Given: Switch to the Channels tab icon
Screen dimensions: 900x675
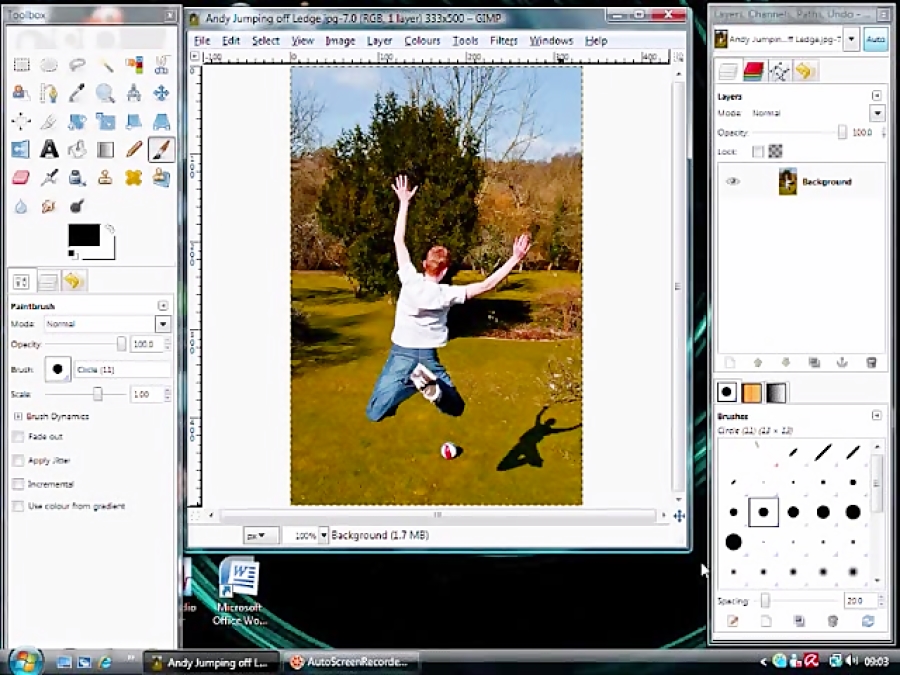Looking at the screenshot, I should 753,71.
